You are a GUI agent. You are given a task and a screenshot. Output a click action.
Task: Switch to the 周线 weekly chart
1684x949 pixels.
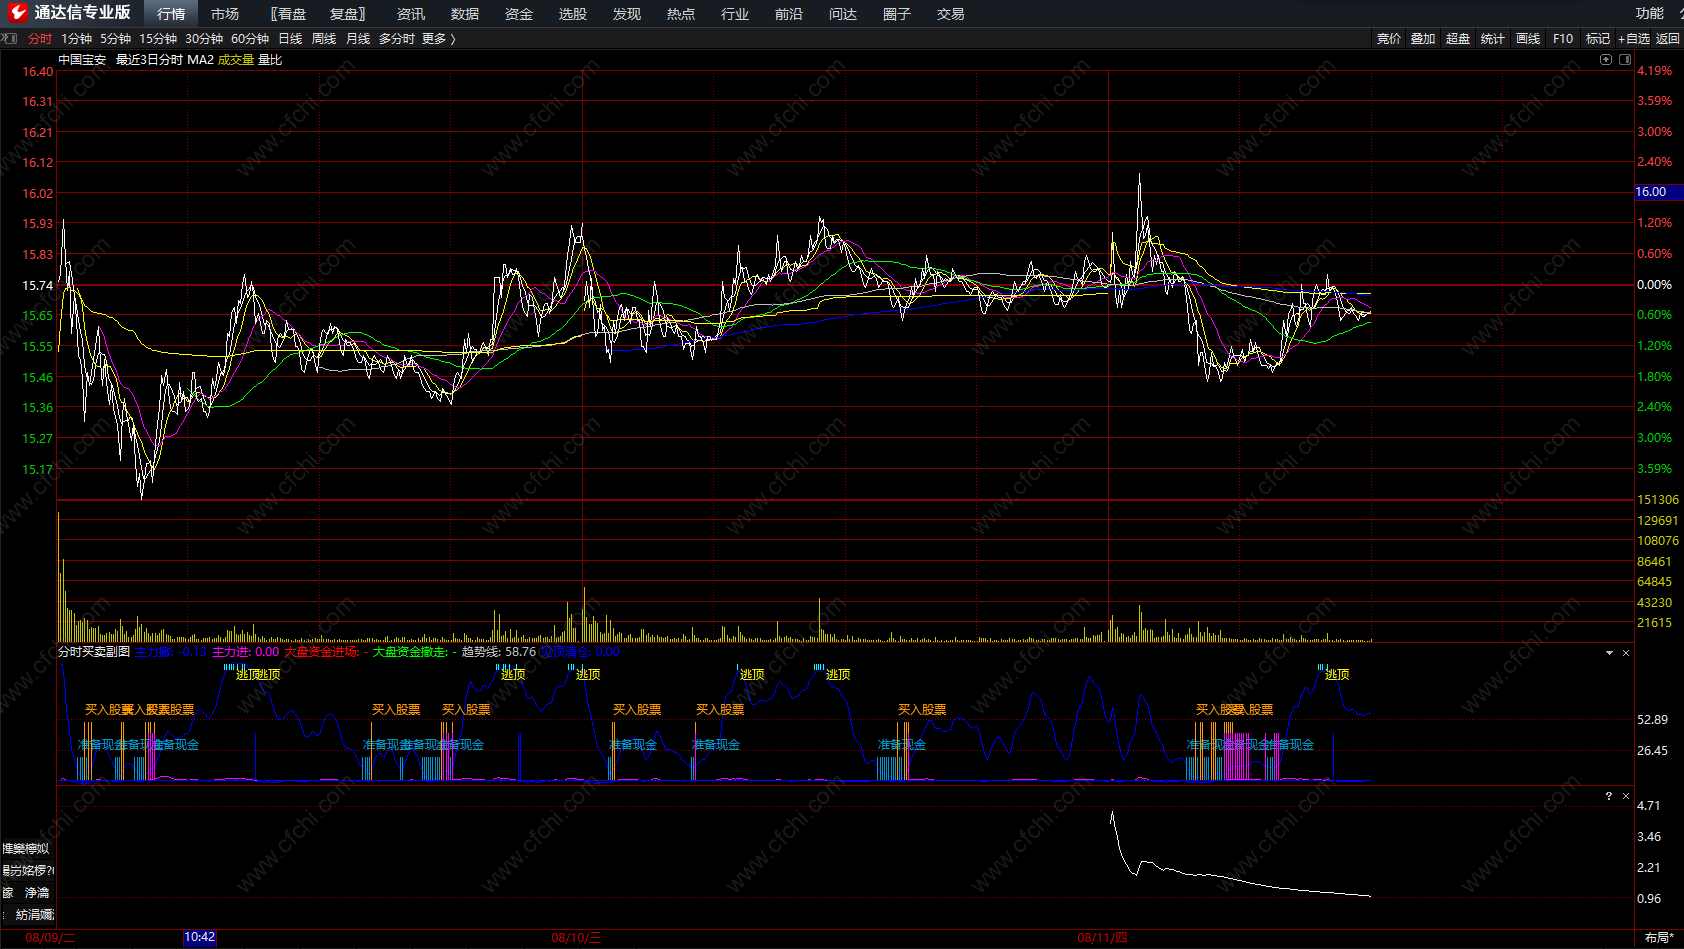324,39
